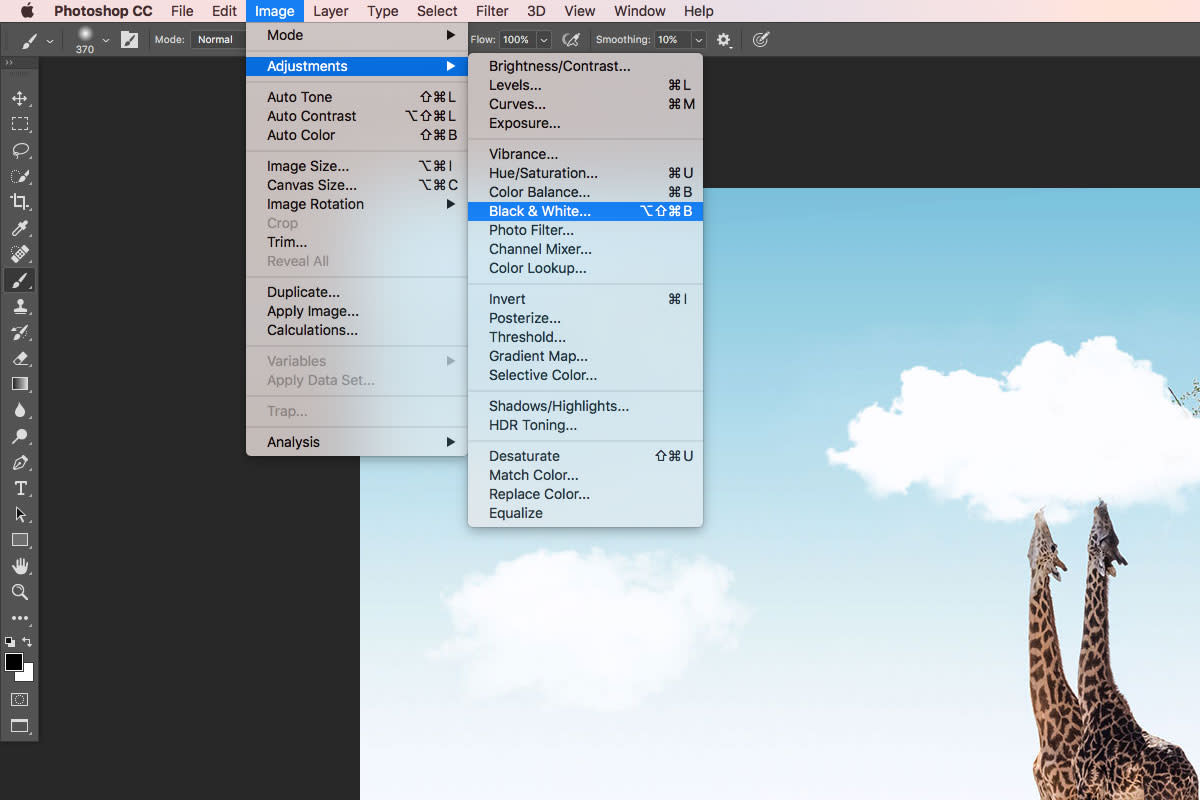
Task: Choose Black & White adjustment
Action: coord(585,211)
